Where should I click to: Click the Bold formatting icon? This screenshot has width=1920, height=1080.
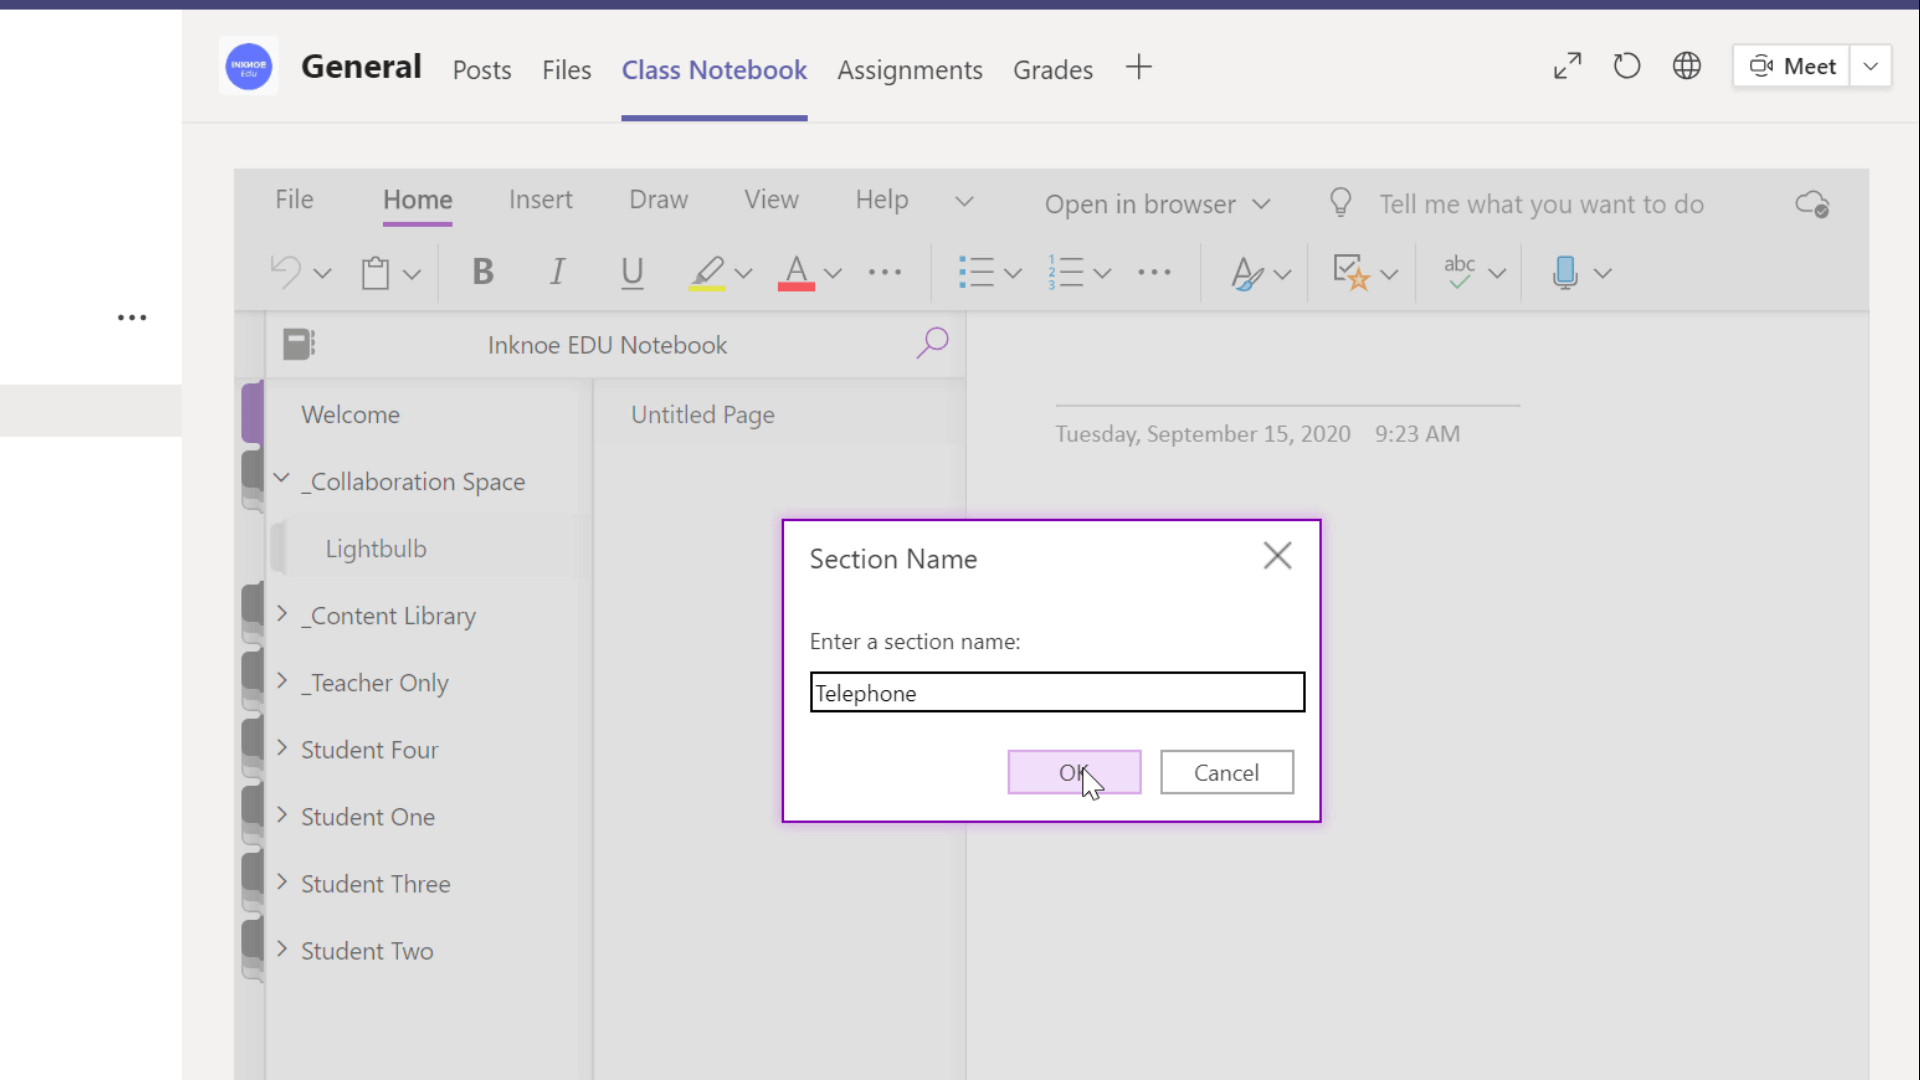click(484, 272)
